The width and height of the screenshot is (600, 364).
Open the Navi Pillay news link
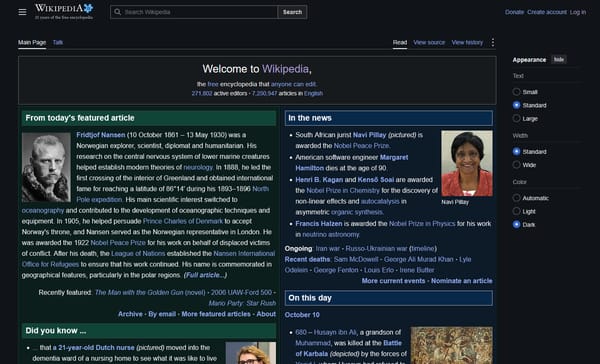(369, 135)
